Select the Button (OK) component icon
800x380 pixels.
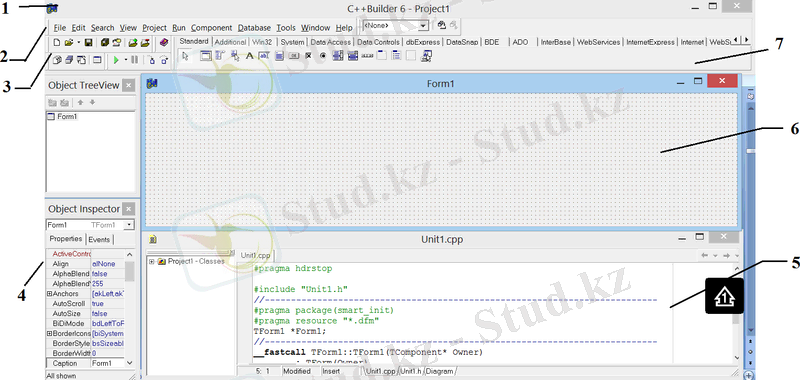click(x=293, y=56)
